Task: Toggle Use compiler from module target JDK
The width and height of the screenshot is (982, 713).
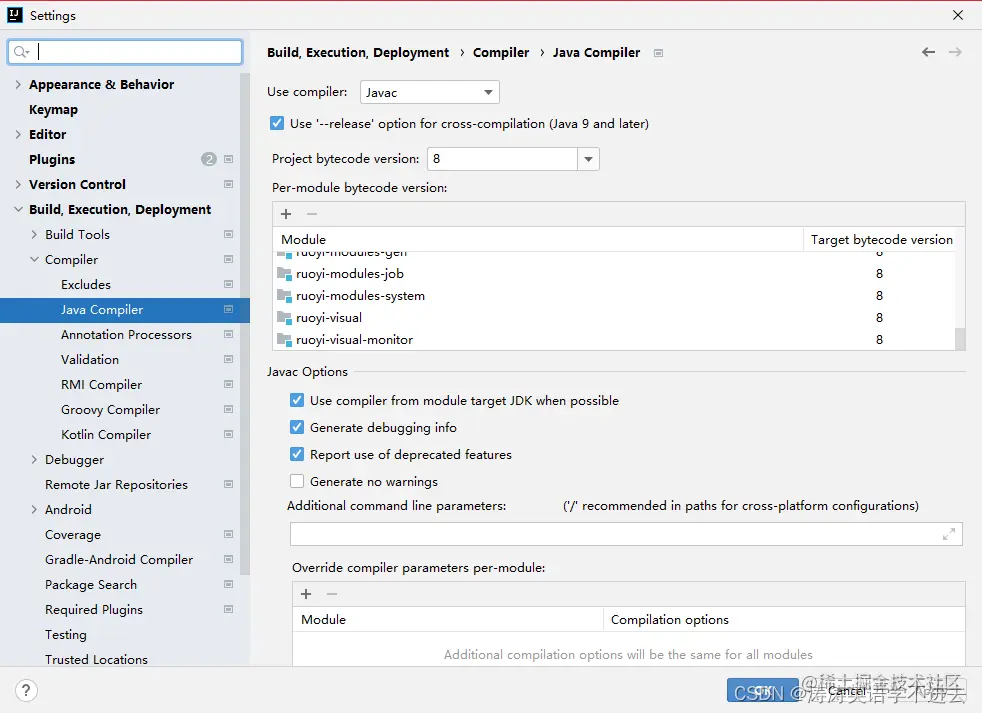Action: (x=297, y=400)
